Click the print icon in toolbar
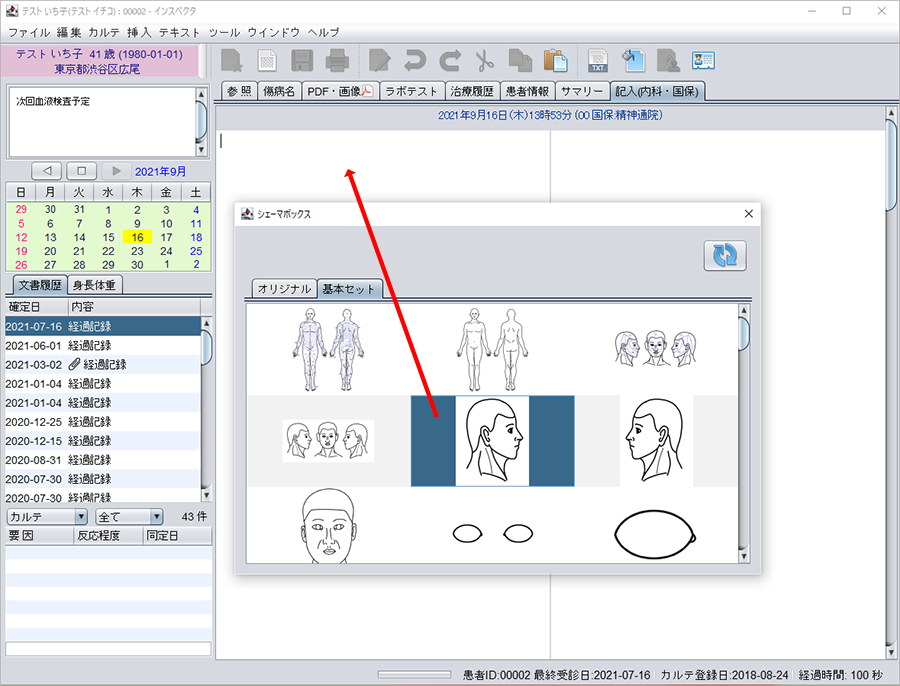Viewport: 900px width, 686px height. pos(337,61)
